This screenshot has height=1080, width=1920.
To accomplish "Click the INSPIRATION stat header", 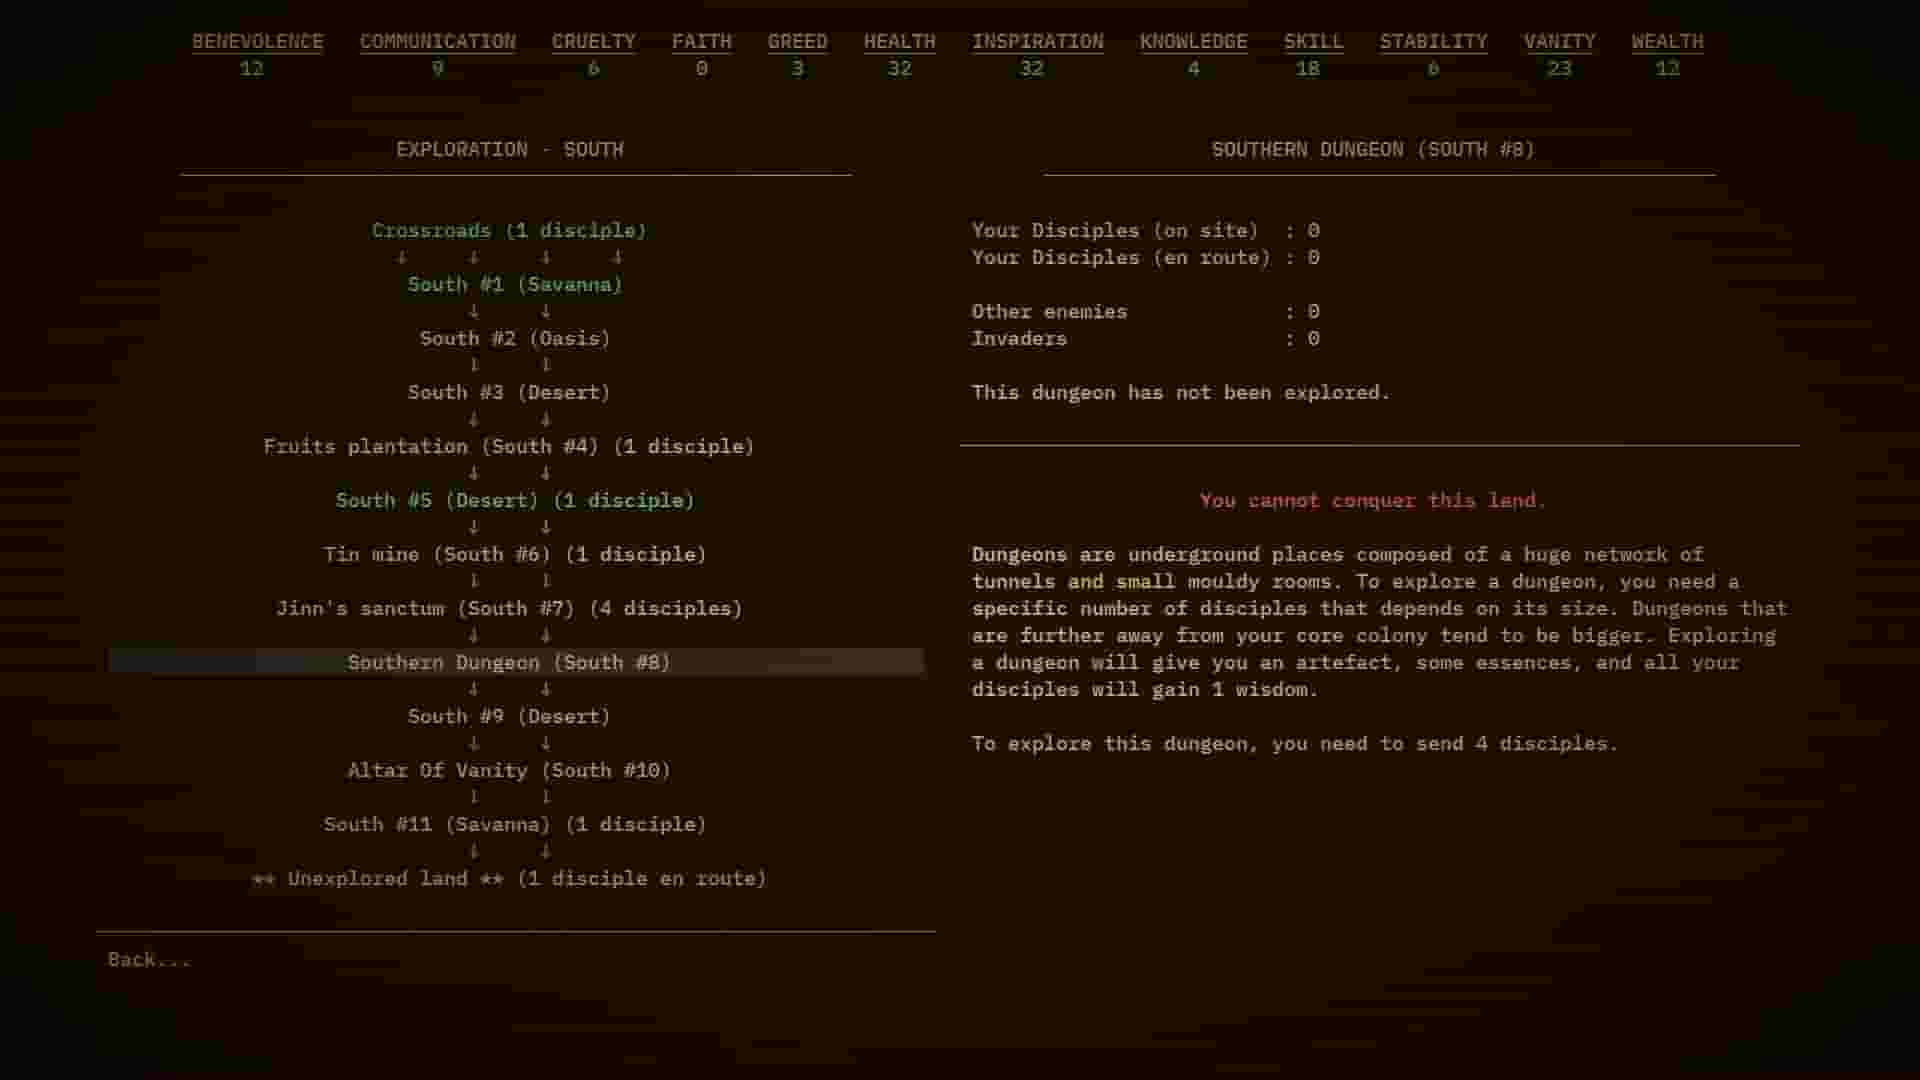I will point(1036,42).
